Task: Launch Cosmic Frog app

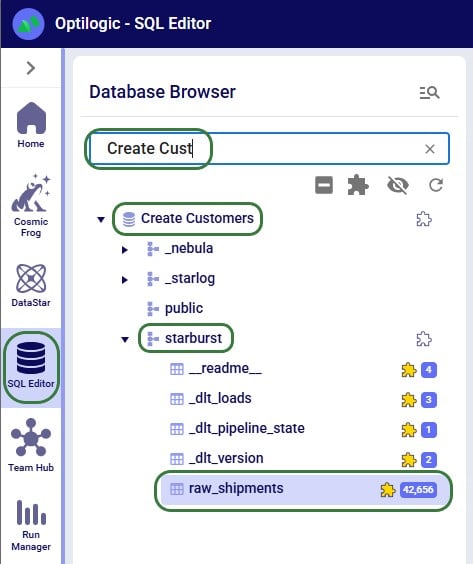Action: 31,206
